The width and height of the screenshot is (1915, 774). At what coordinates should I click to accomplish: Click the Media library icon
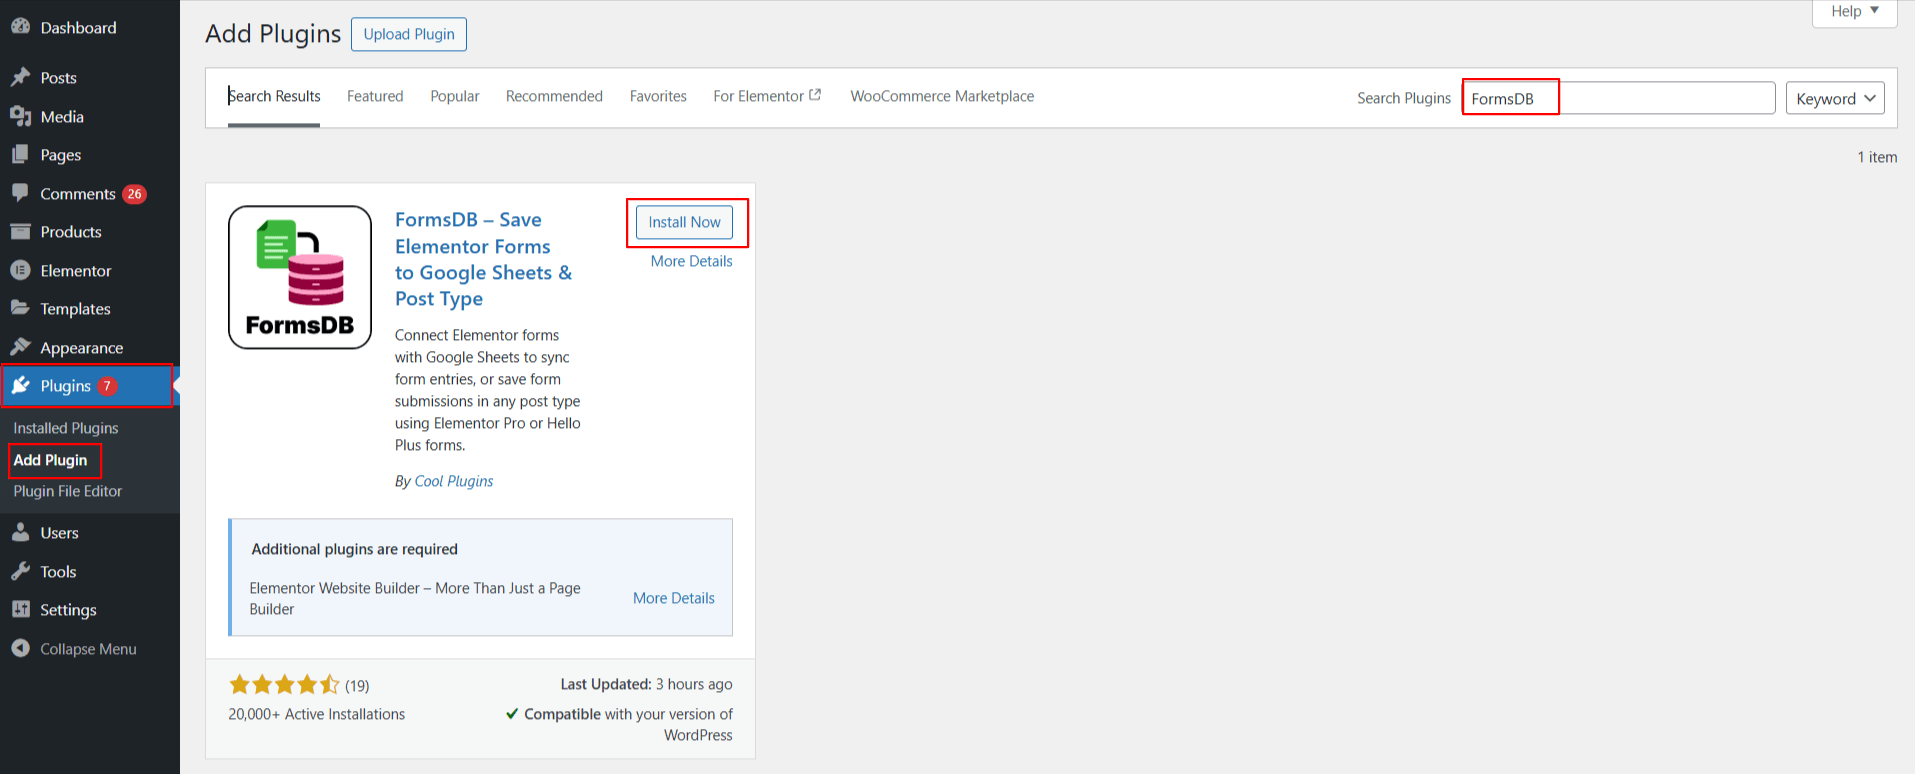(20, 117)
